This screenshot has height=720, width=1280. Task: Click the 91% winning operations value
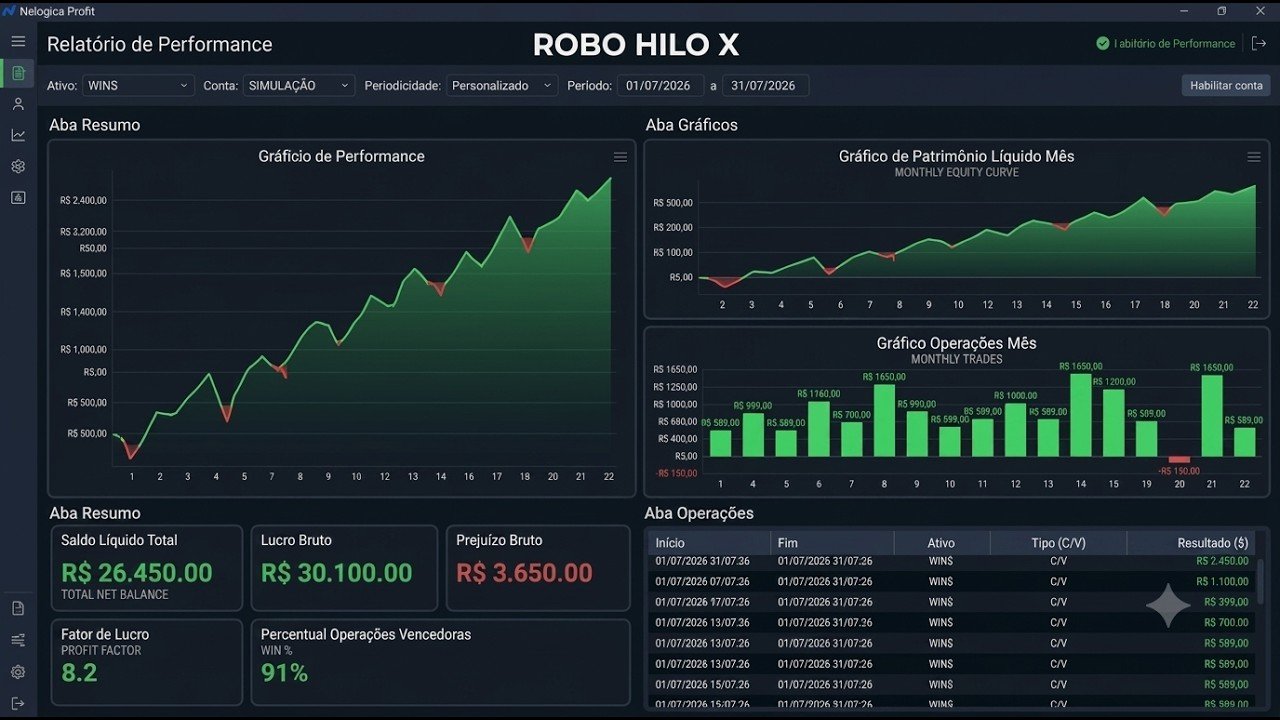pyautogui.click(x=285, y=673)
